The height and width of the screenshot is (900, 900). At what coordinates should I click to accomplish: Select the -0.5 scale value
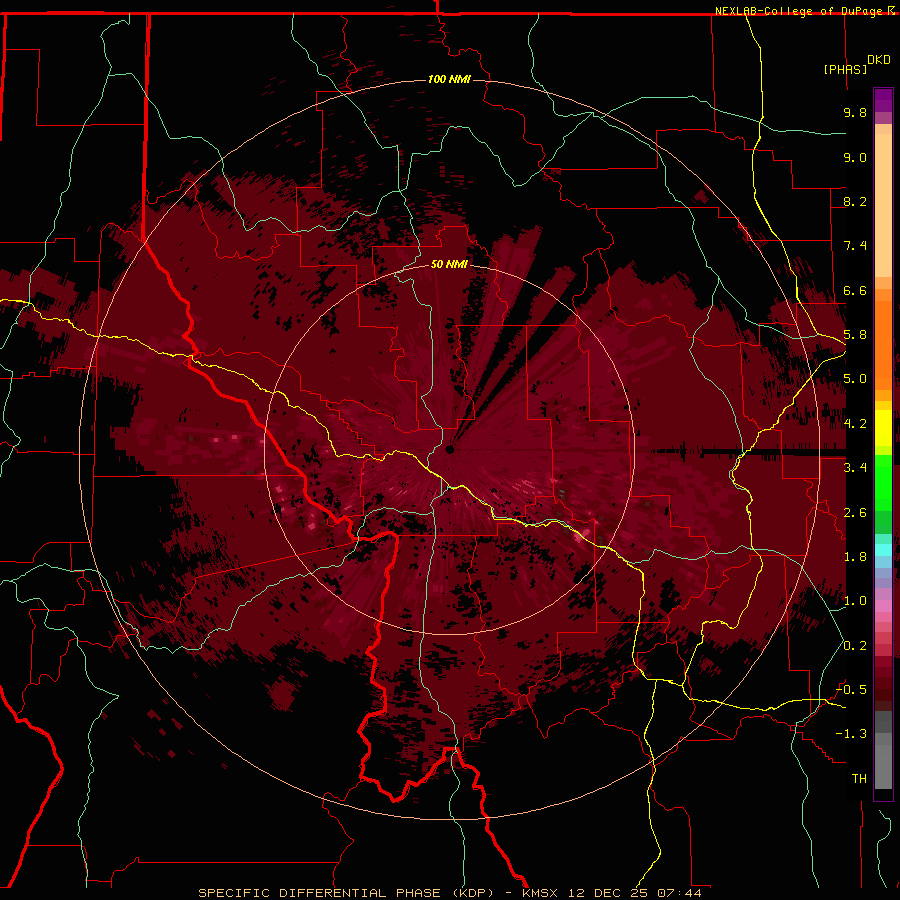click(851, 690)
